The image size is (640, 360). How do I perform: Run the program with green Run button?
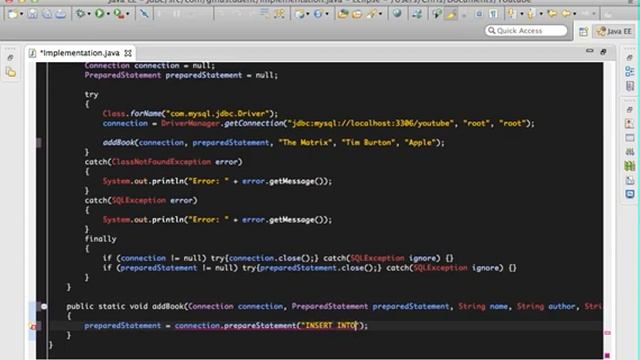(99, 13)
